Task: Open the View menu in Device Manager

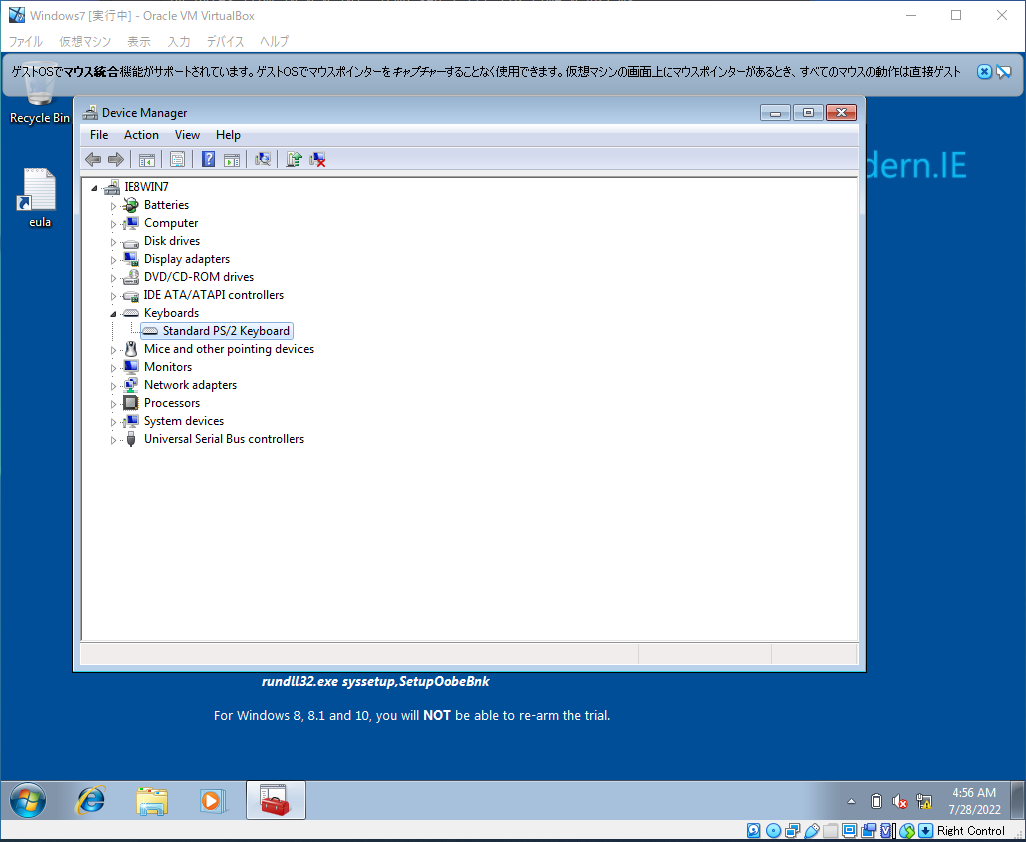Action: pyautogui.click(x=187, y=135)
